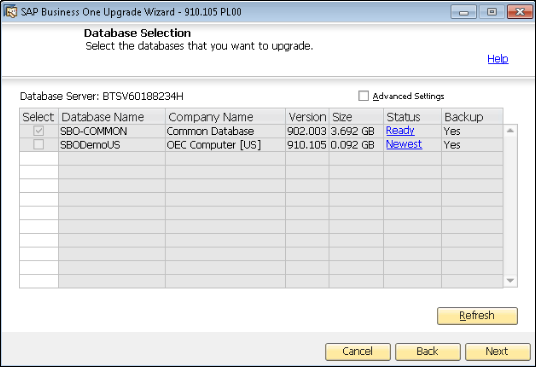This screenshot has height=367, width=536.
Task: Open the Ready status link
Action: point(400,131)
